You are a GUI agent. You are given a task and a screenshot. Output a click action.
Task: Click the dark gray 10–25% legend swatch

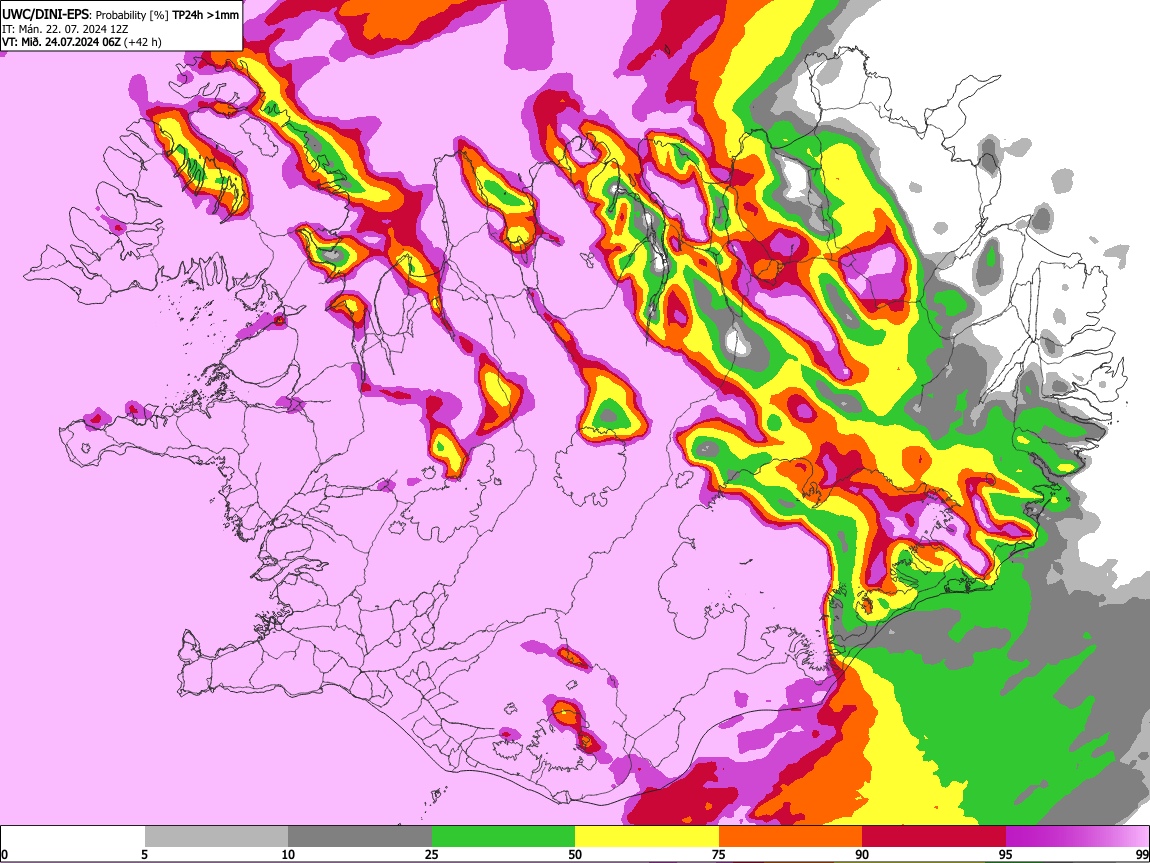pyautogui.click(x=359, y=836)
